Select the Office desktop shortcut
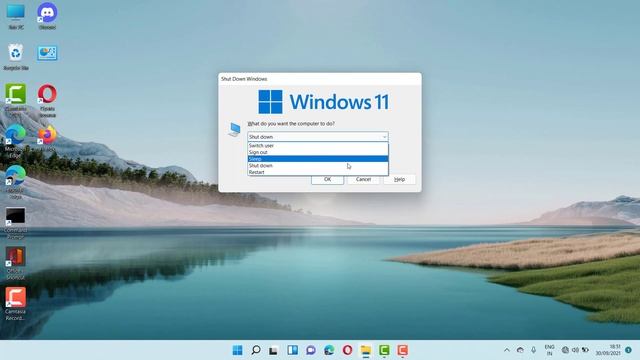640x360 pixels. (16, 263)
